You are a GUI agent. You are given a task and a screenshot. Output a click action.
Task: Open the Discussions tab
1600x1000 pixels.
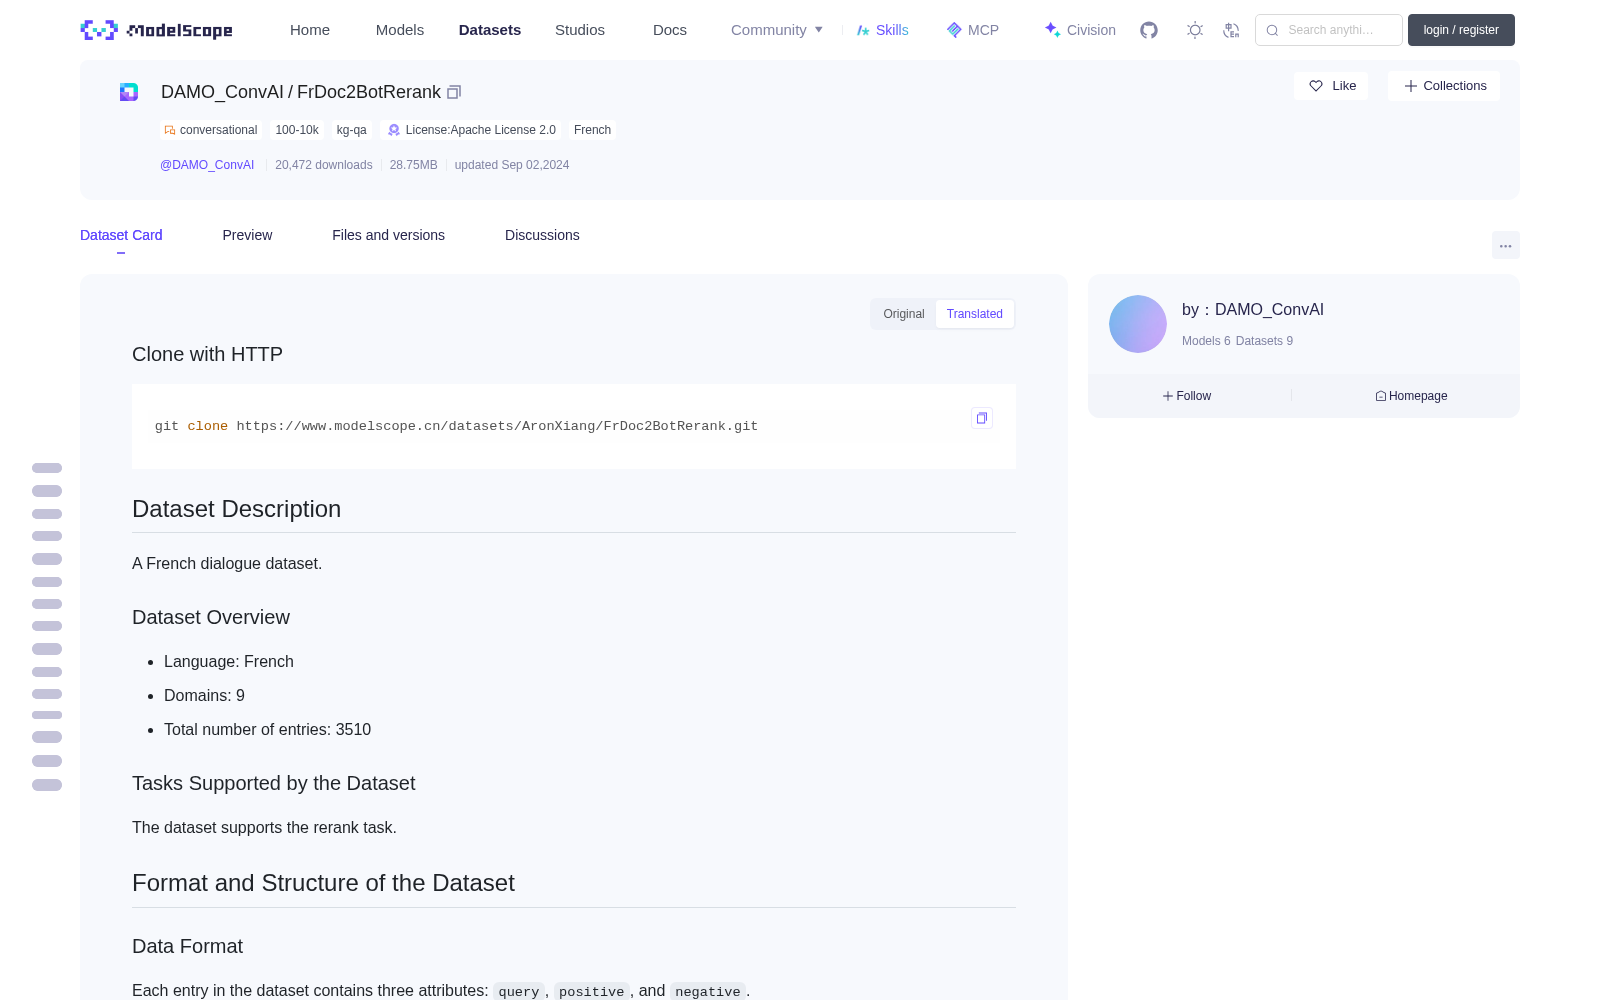tap(542, 235)
